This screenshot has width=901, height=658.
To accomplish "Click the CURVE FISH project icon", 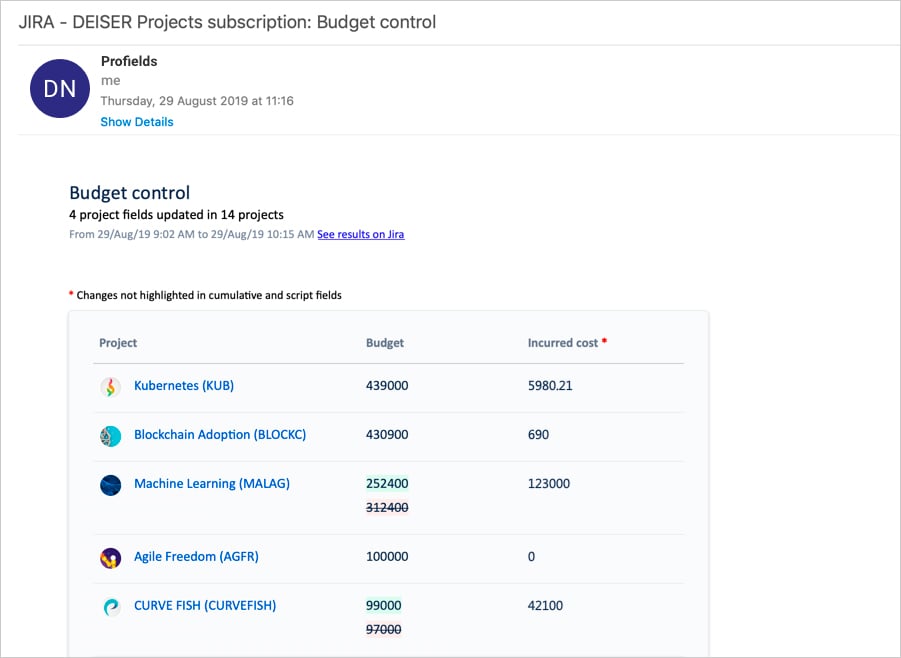I will (110, 607).
